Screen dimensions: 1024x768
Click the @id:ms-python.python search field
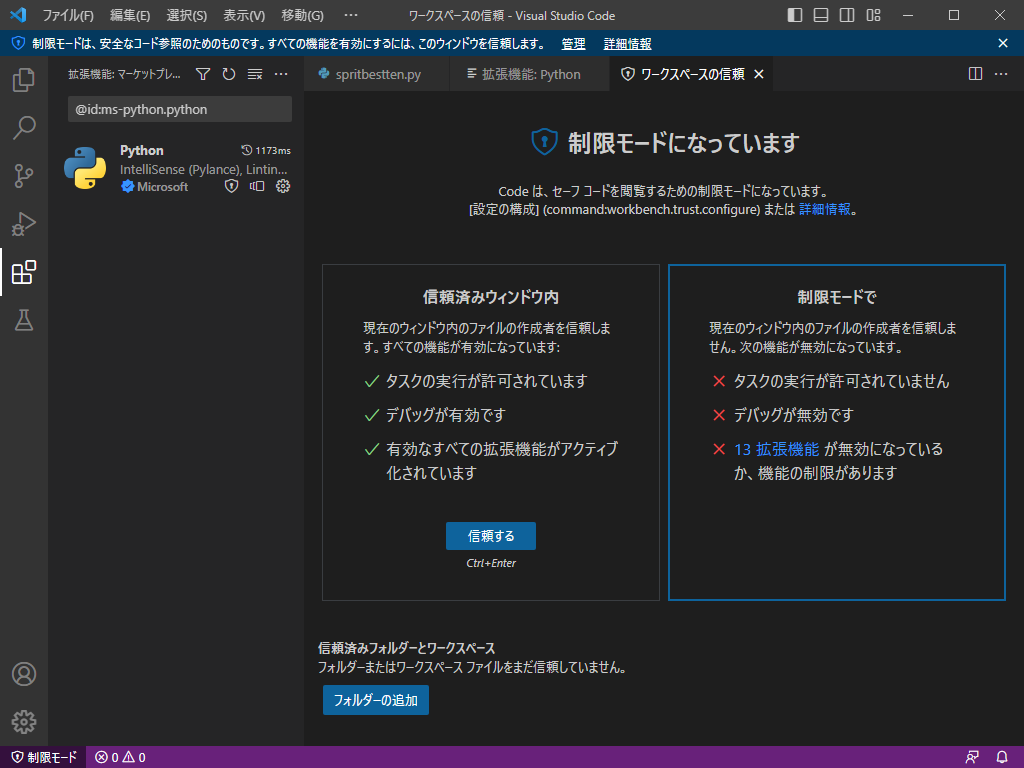(180, 109)
